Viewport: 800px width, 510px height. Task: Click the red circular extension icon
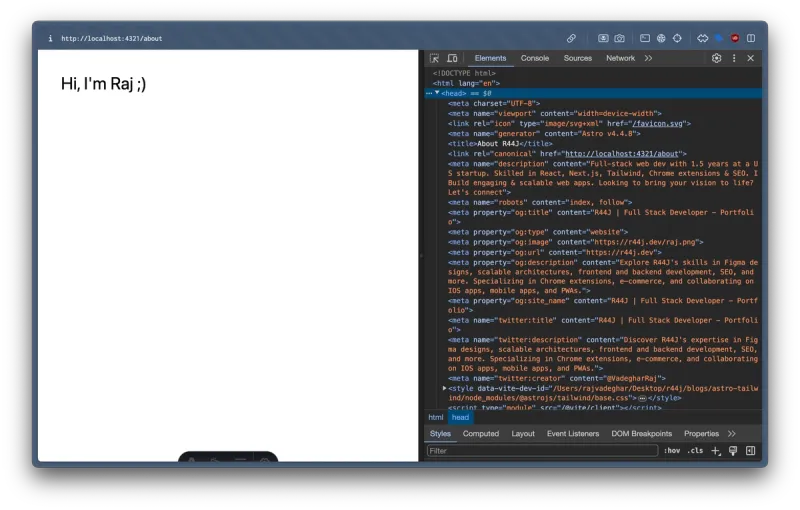[x=735, y=38]
